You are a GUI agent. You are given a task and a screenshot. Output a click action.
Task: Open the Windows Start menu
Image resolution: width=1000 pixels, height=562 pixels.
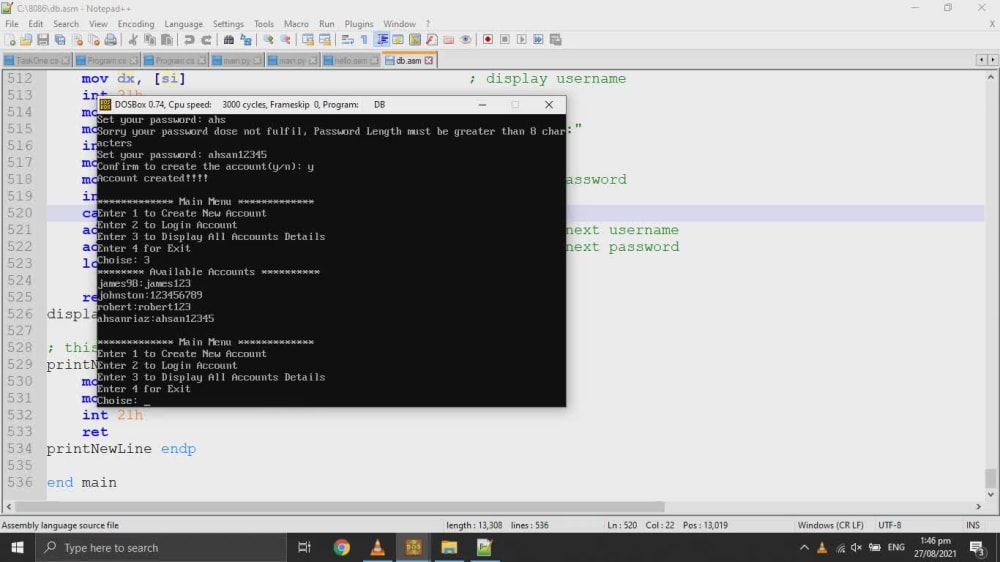point(17,547)
